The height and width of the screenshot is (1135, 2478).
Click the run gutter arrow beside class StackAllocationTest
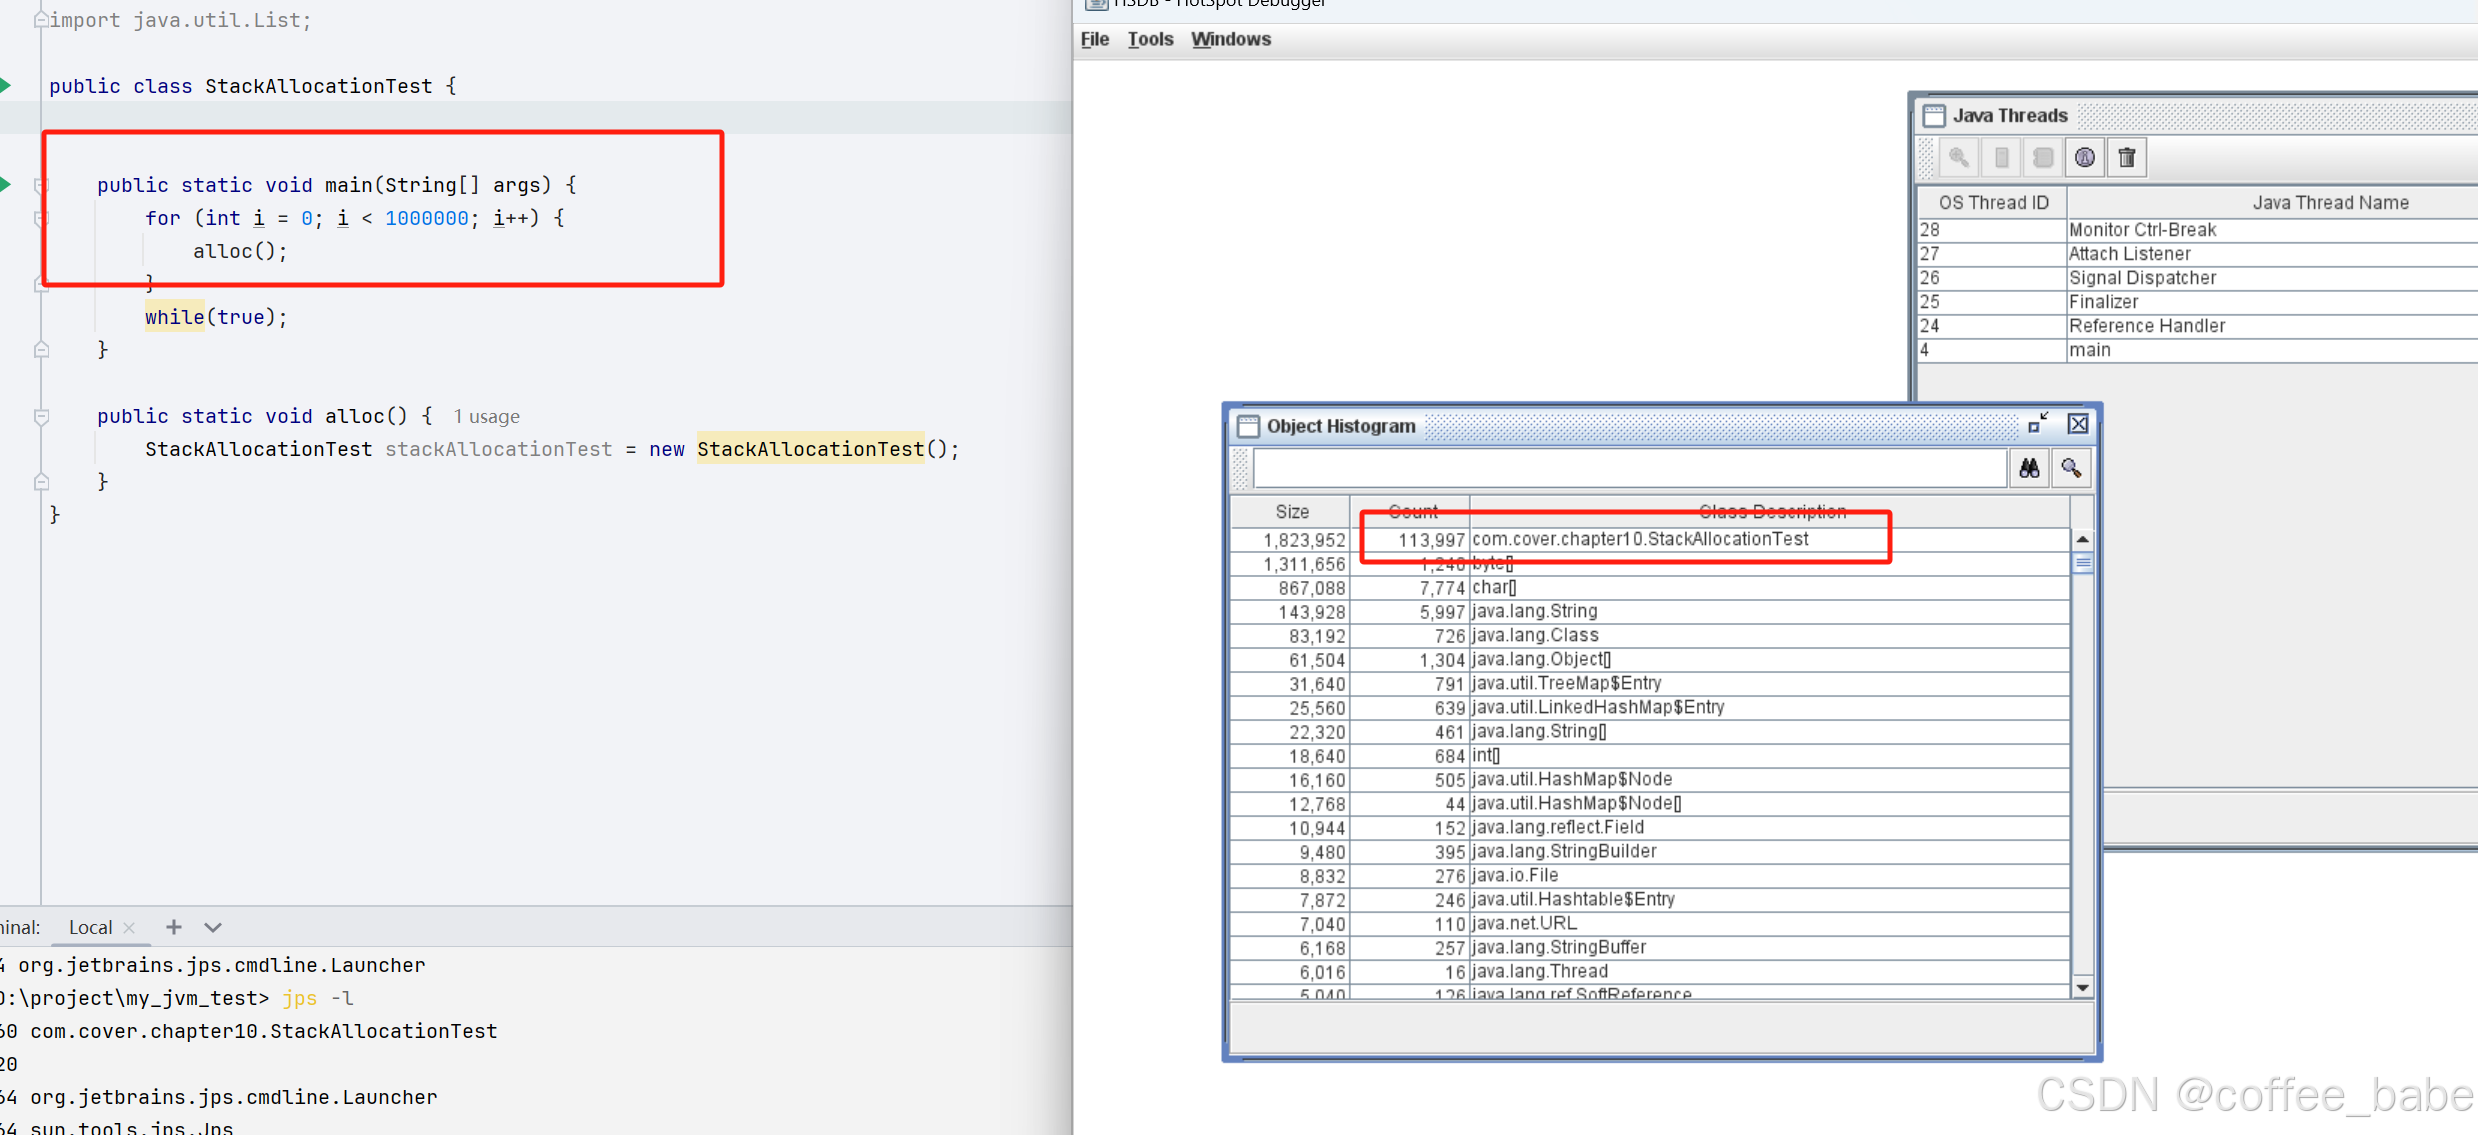click(x=5, y=86)
